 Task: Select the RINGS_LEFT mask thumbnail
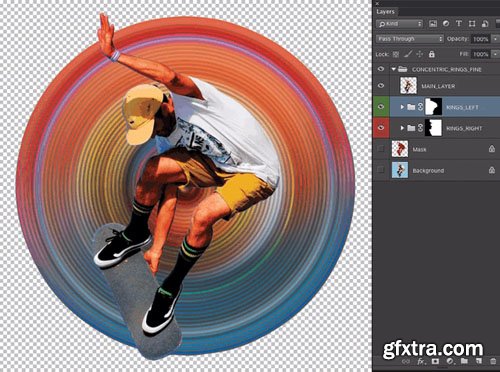click(x=434, y=107)
